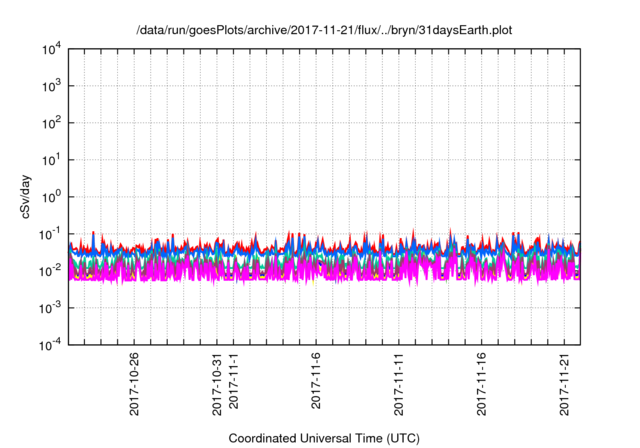Screen dimensions: 640x448
Task: Click the 10^1 y-axis tick label
Action: click(x=52, y=160)
